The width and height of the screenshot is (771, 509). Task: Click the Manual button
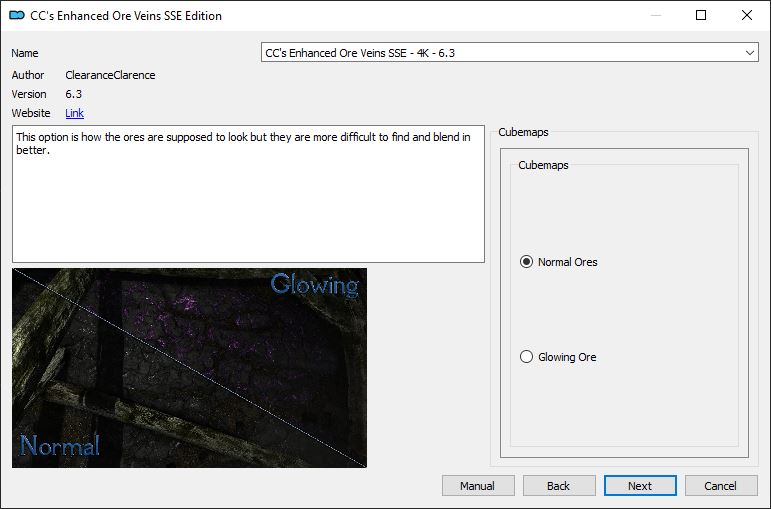(x=478, y=486)
